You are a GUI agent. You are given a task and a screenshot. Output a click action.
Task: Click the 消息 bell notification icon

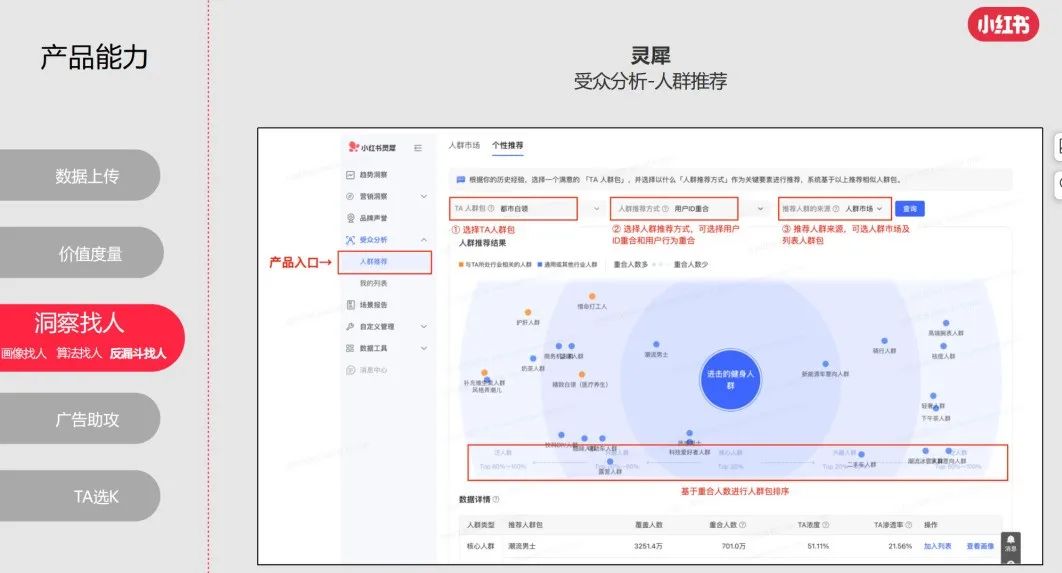tap(1010, 541)
